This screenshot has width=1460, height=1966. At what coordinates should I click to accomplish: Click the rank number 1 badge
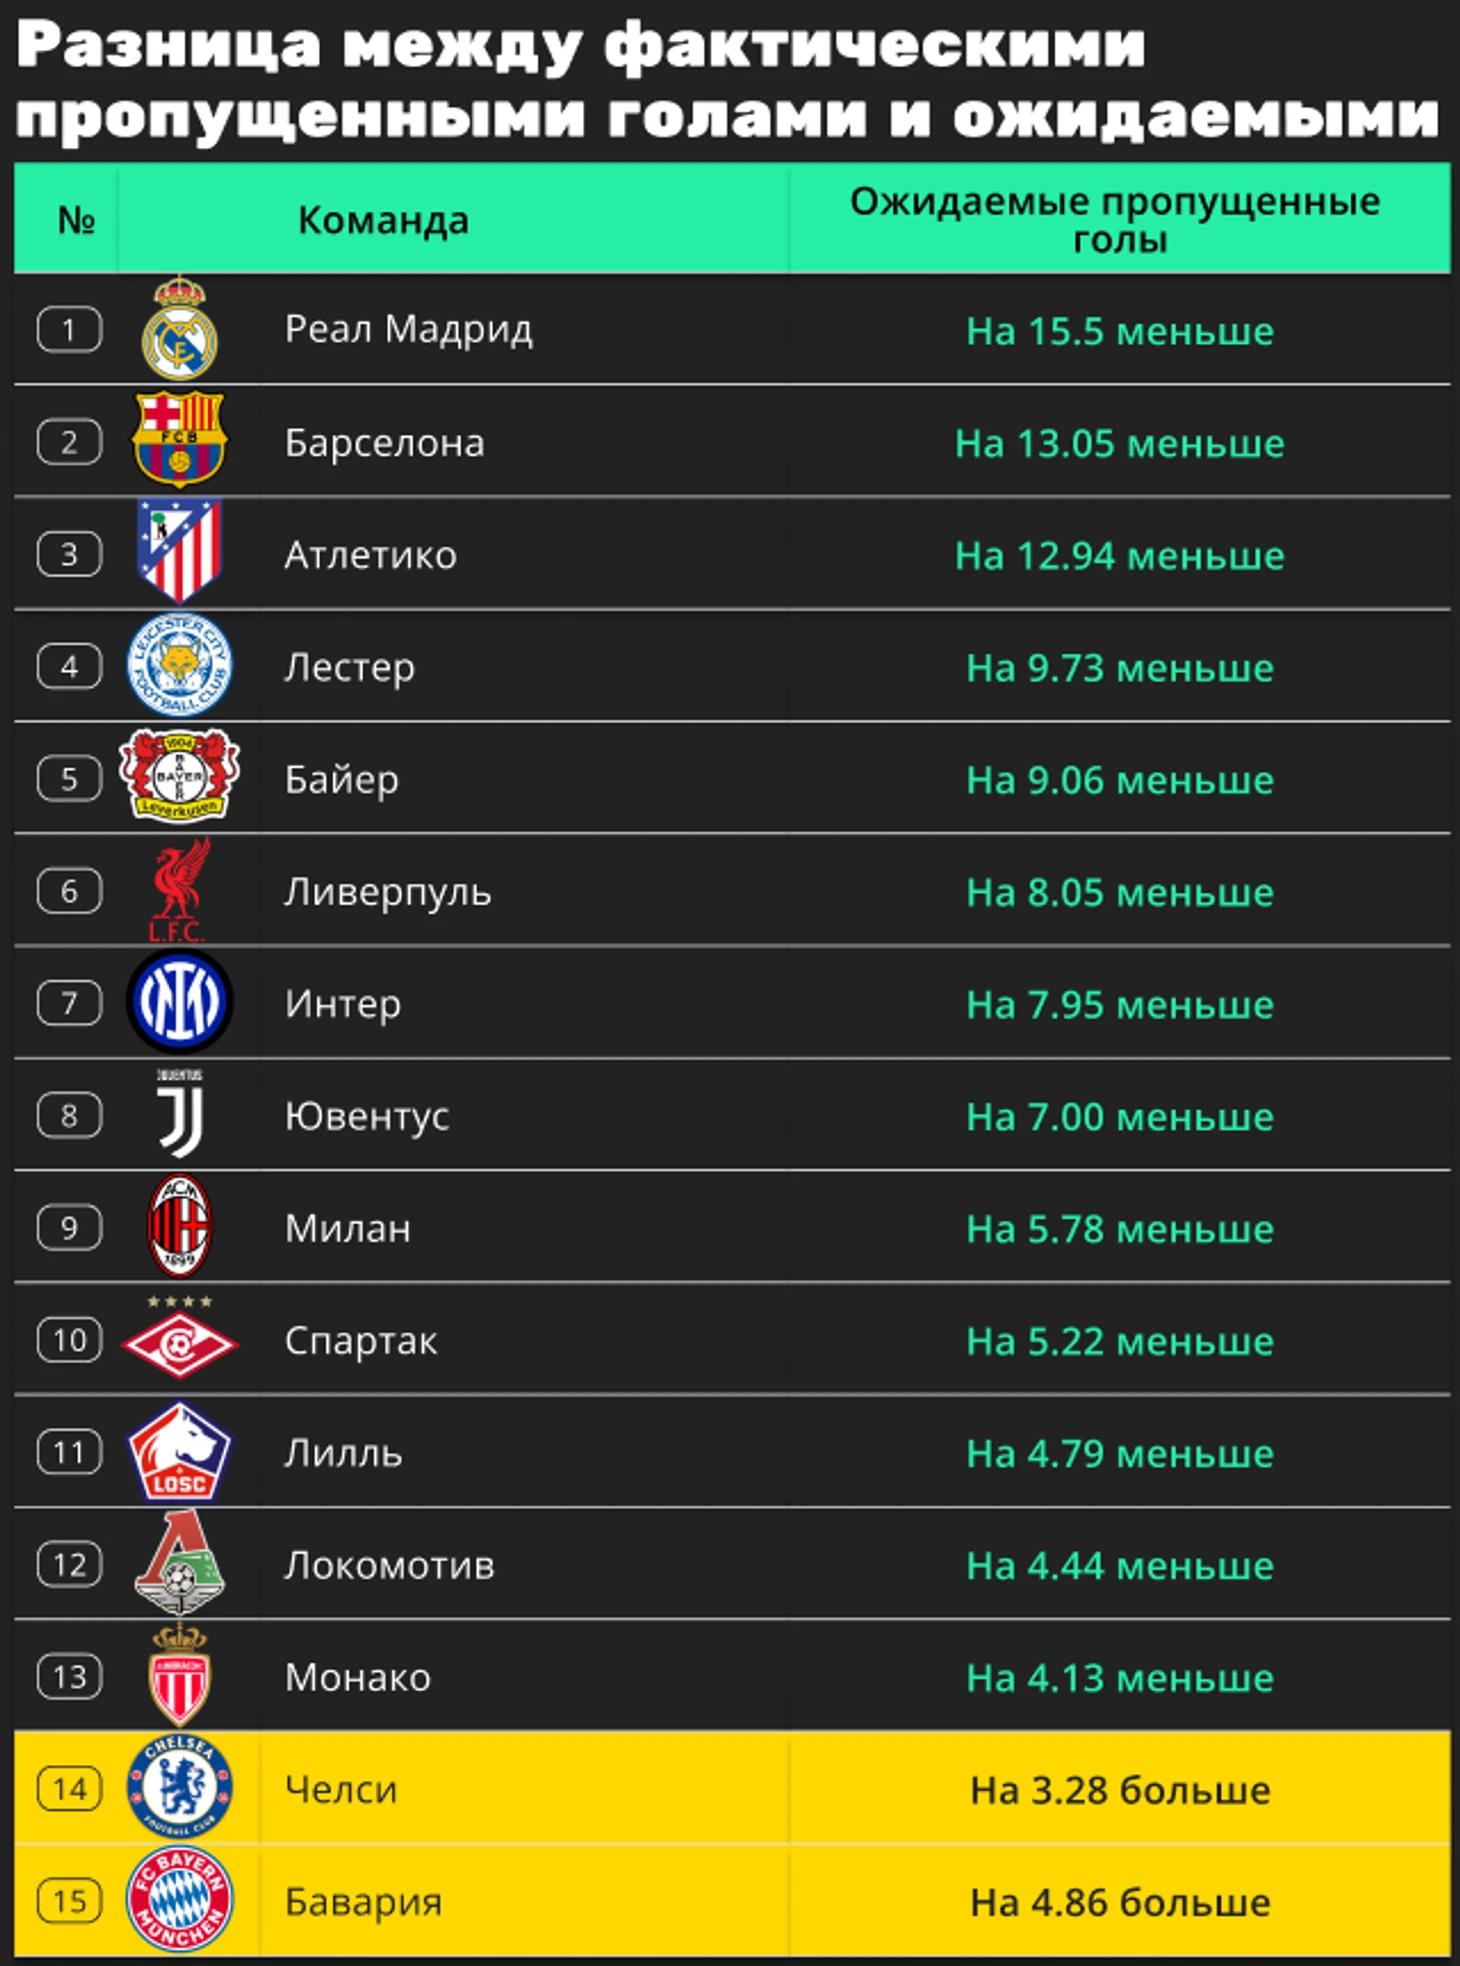tap(69, 330)
